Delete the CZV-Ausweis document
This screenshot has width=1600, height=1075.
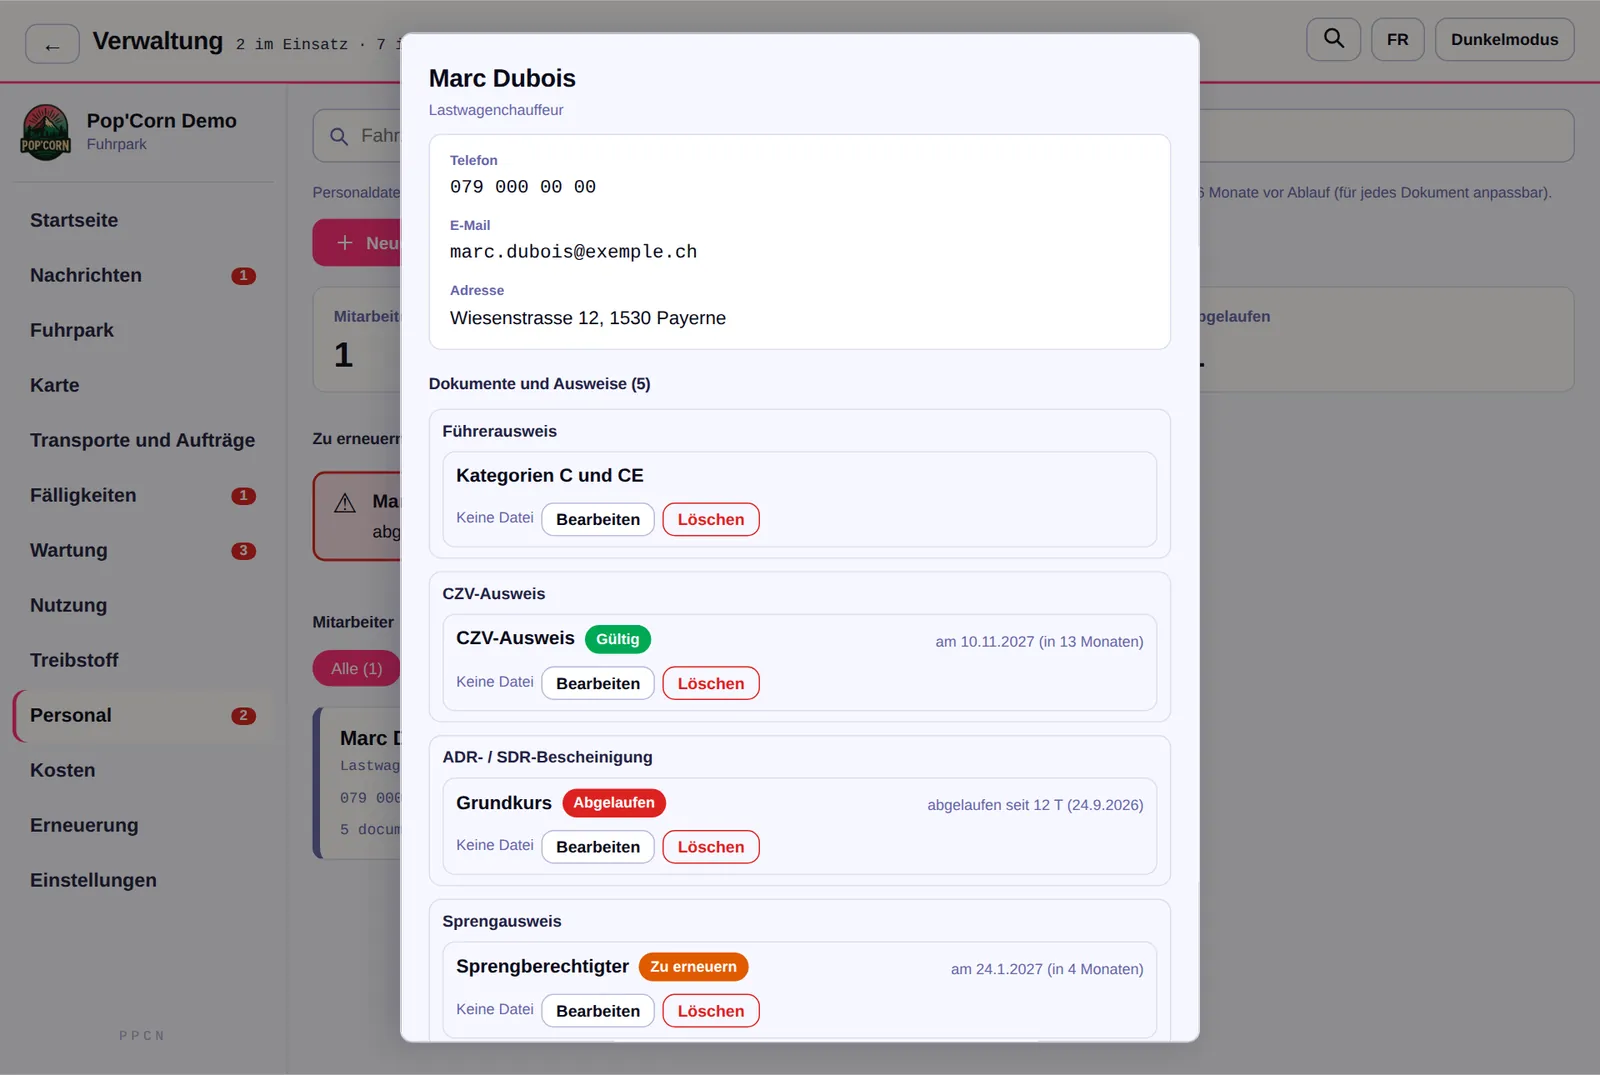(x=711, y=683)
